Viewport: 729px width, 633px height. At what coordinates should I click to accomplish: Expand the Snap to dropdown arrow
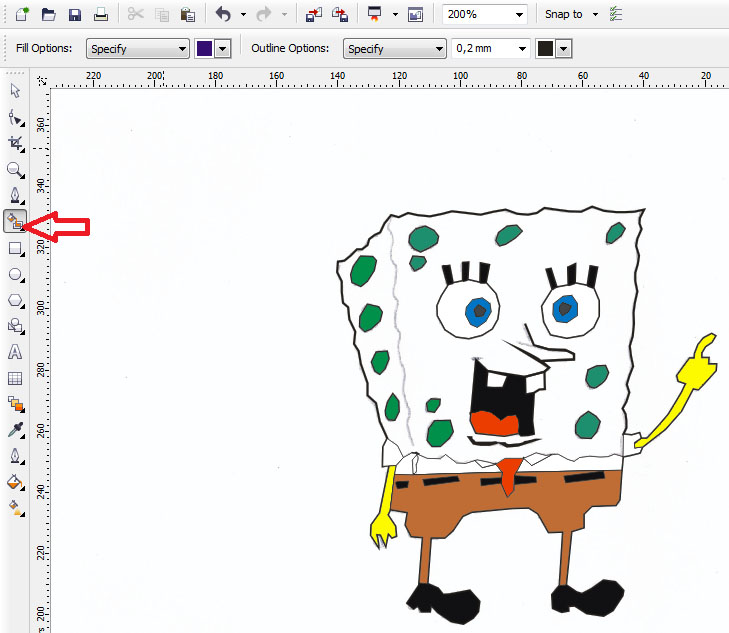coord(595,14)
